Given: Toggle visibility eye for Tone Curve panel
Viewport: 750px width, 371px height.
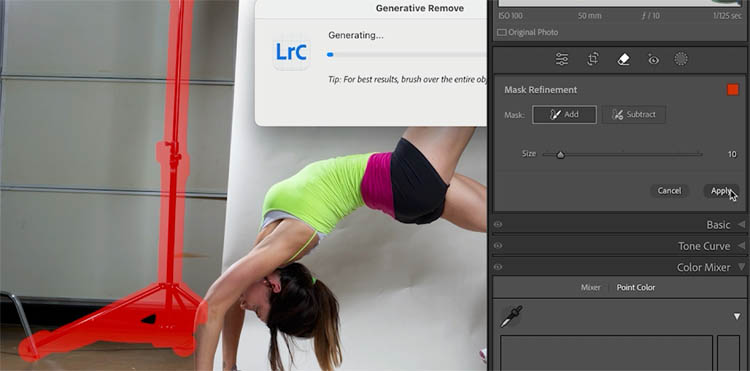Looking at the screenshot, I should 498,246.
